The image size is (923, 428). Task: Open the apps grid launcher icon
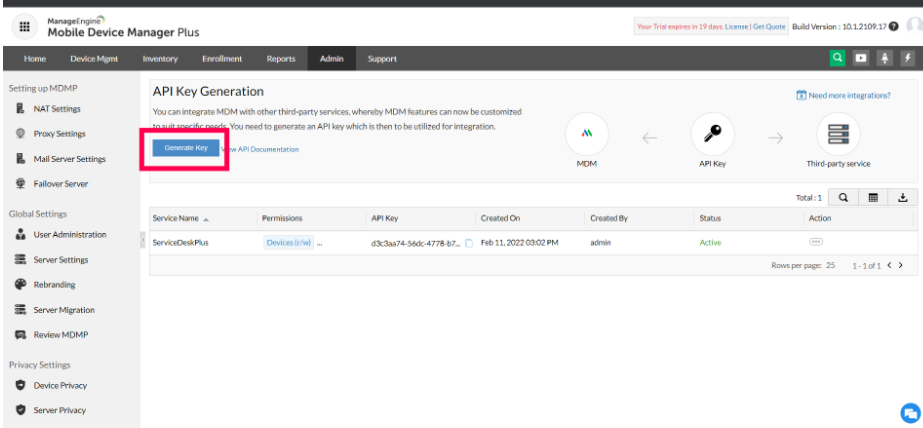pos(25,26)
